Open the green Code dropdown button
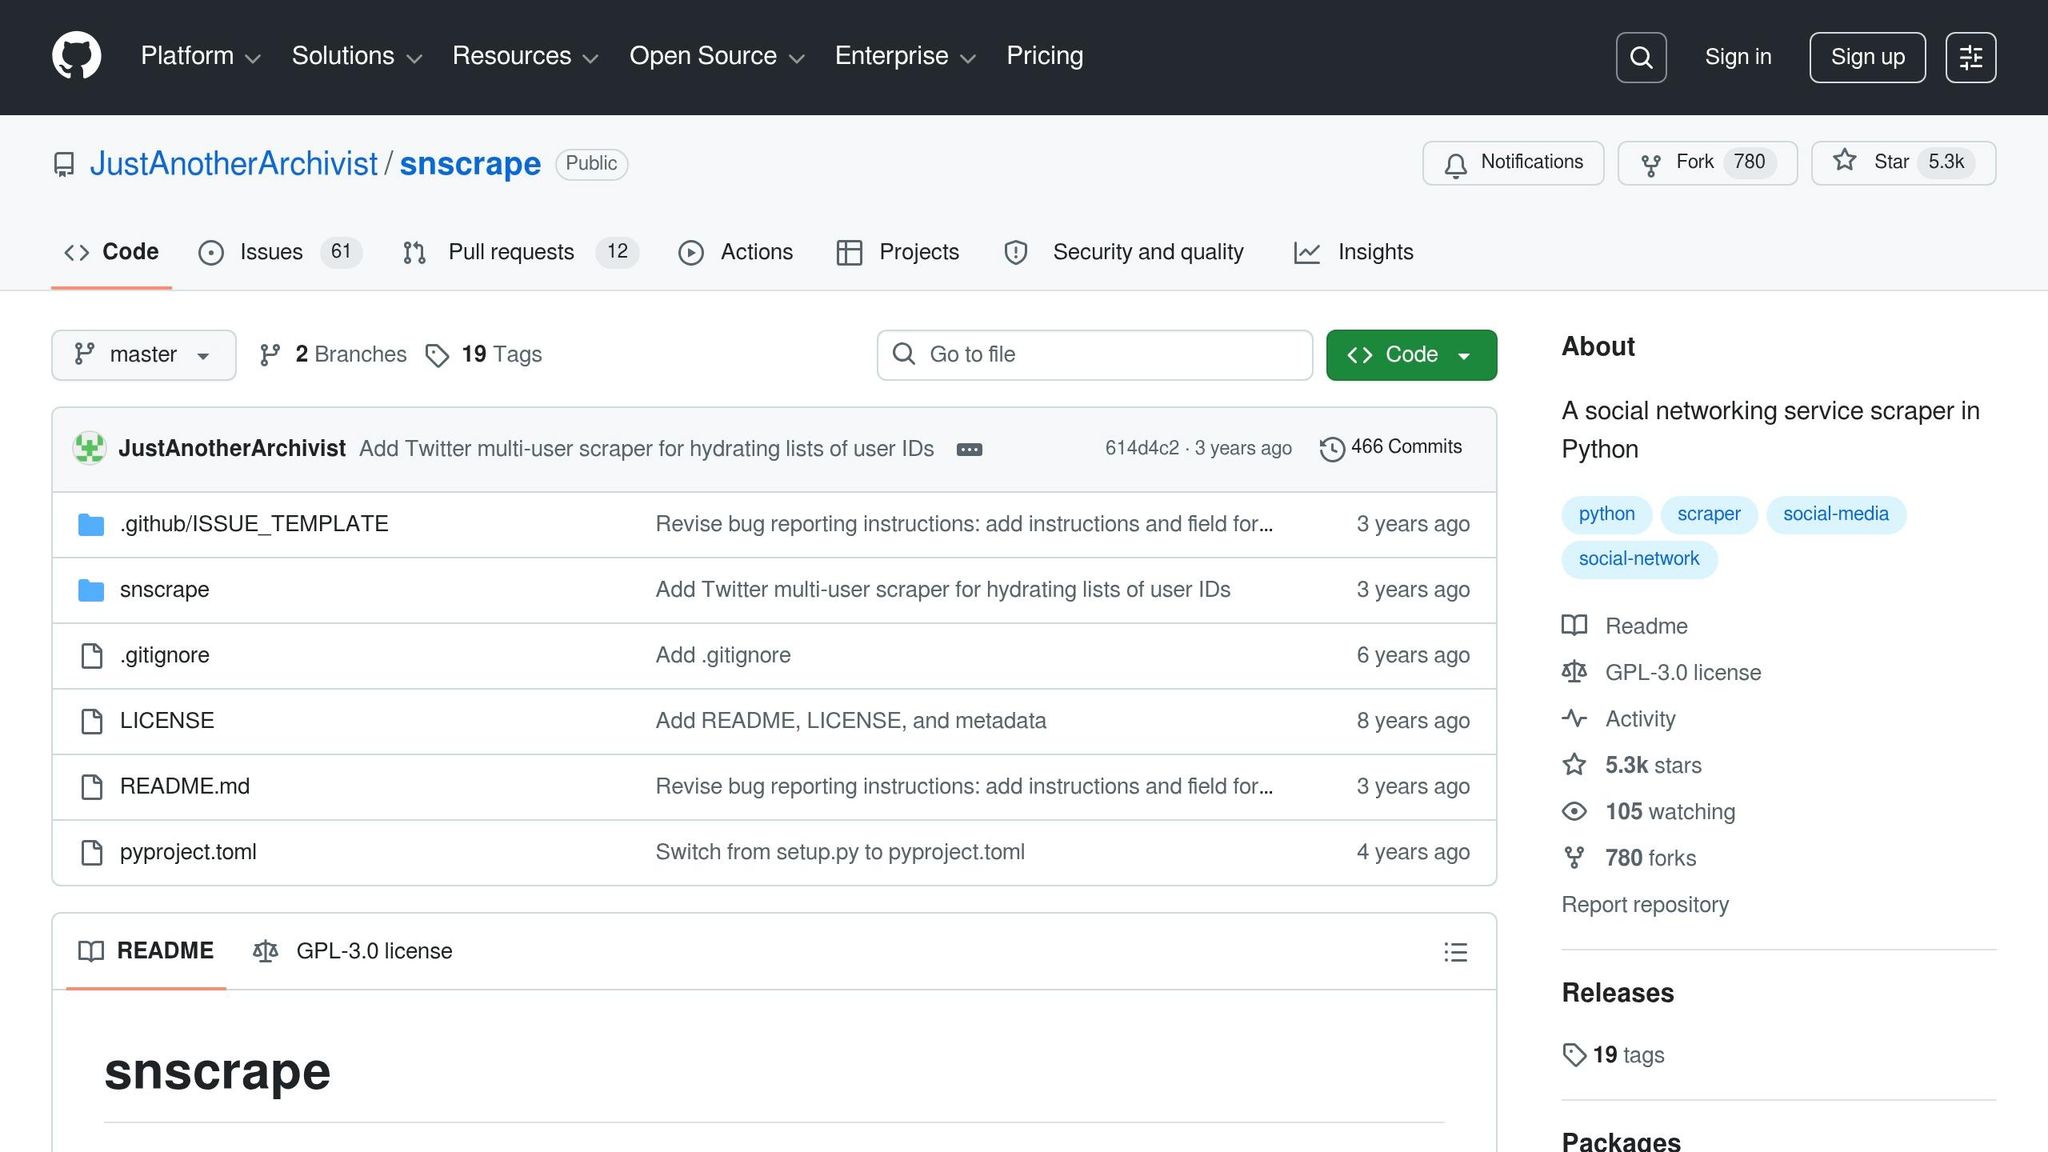This screenshot has height=1152, width=2048. coord(1411,355)
